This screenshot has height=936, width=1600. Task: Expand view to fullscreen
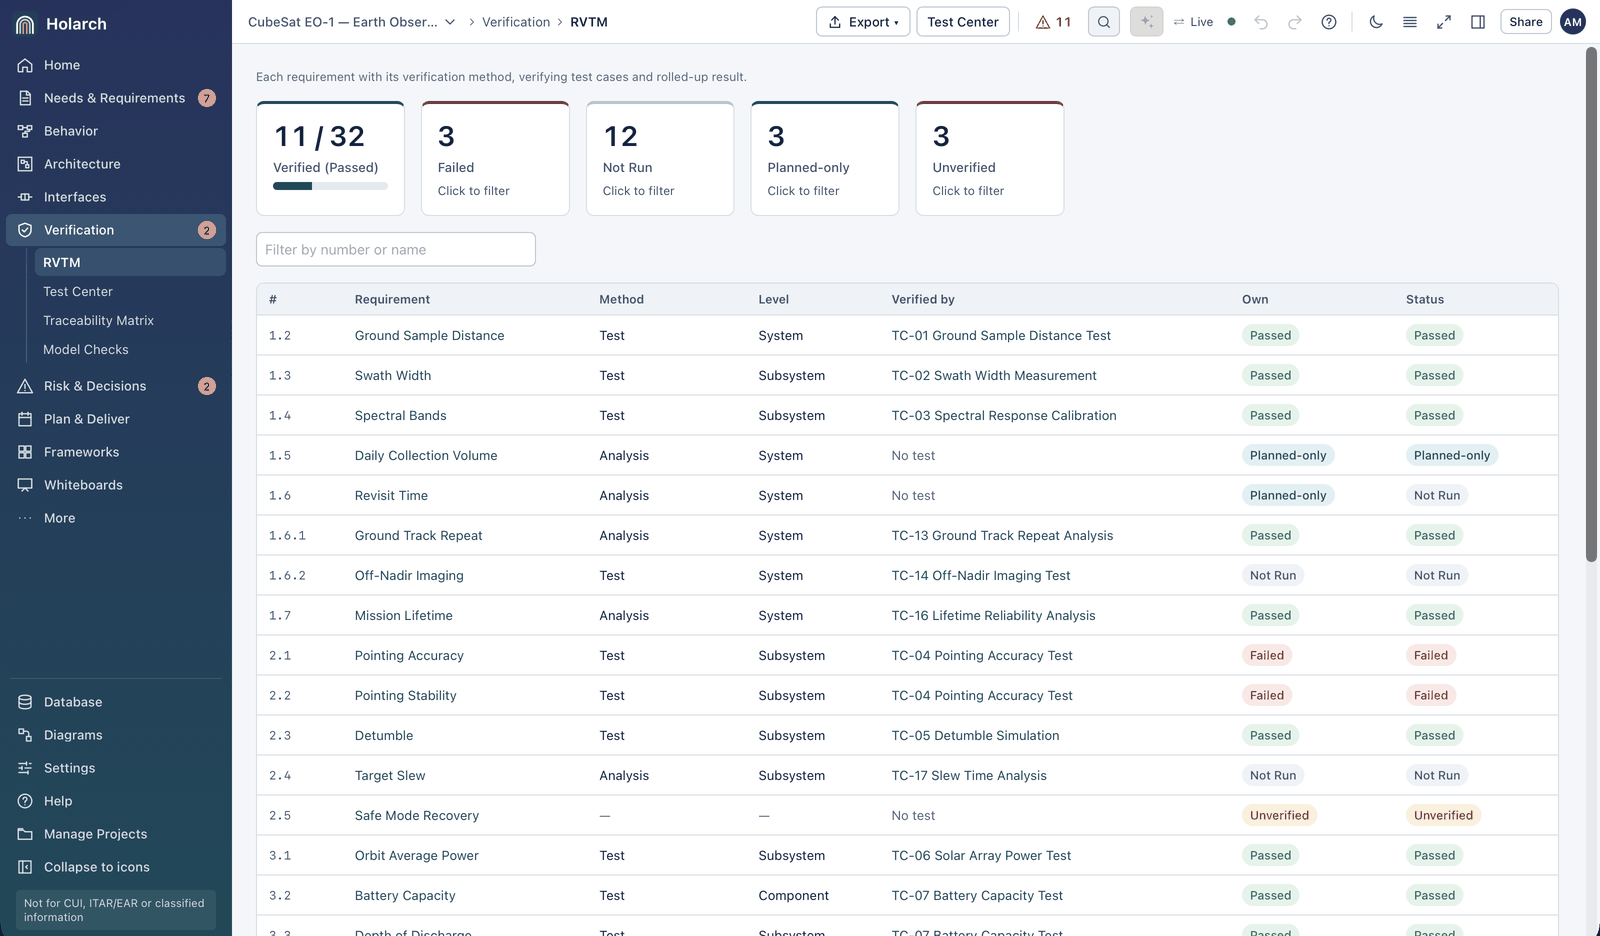pyautogui.click(x=1444, y=22)
